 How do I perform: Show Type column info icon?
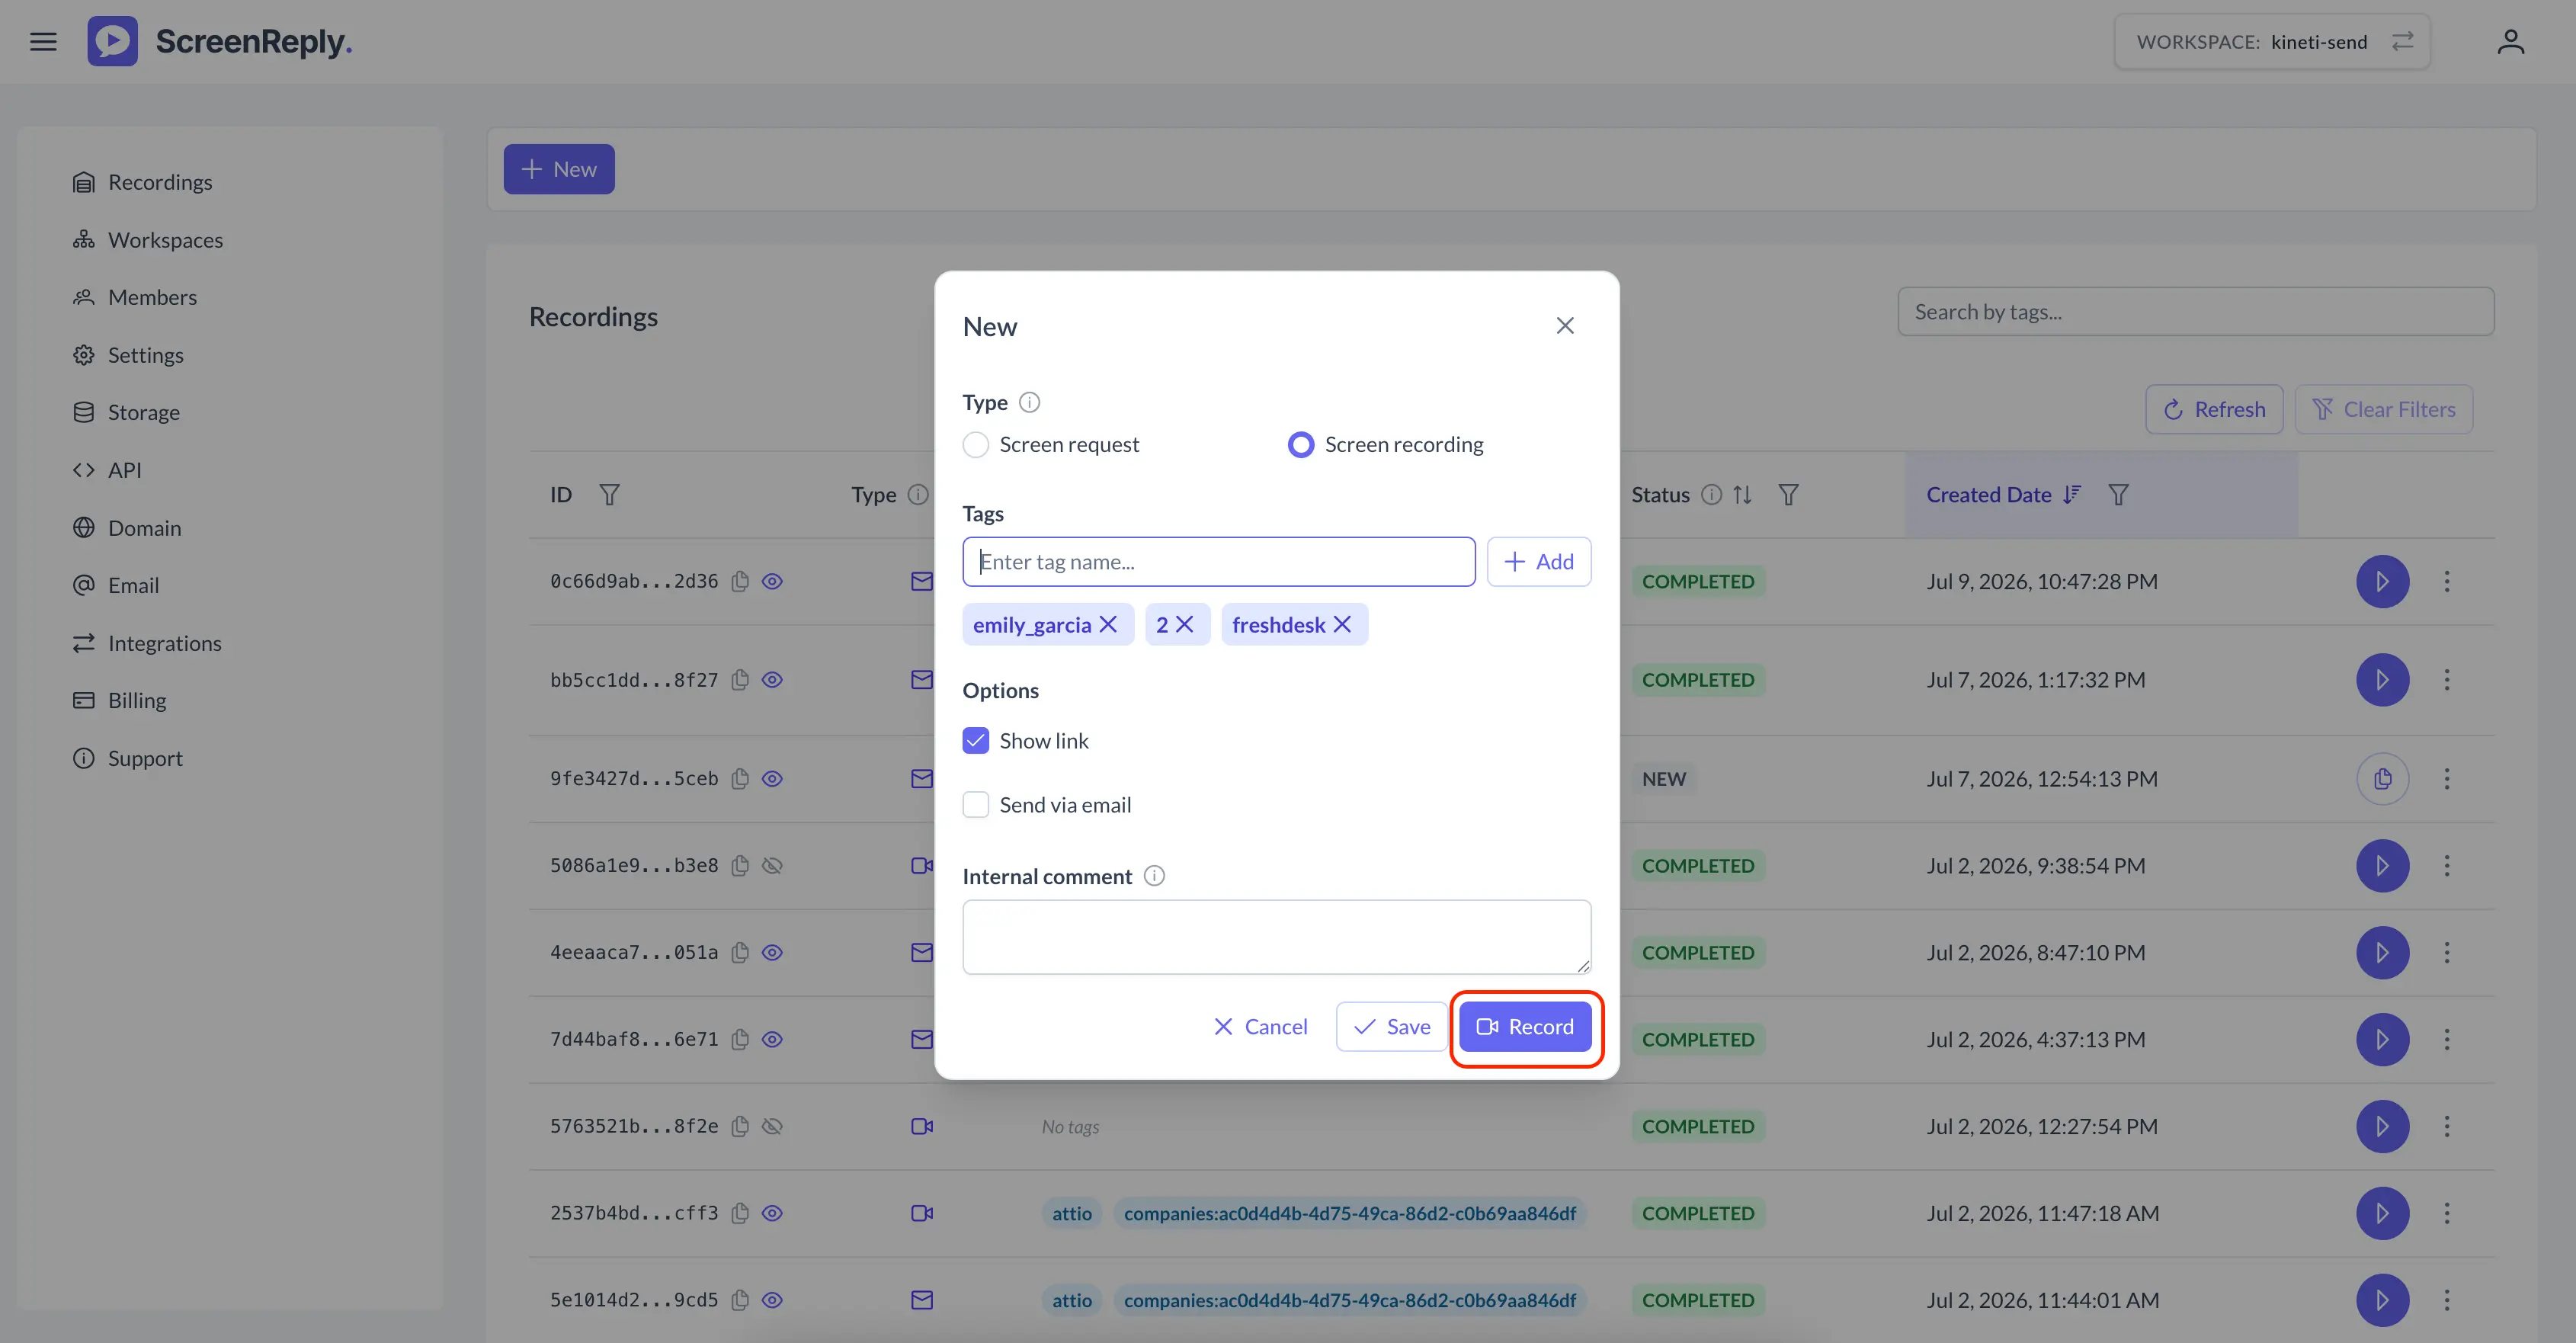[918, 495]
